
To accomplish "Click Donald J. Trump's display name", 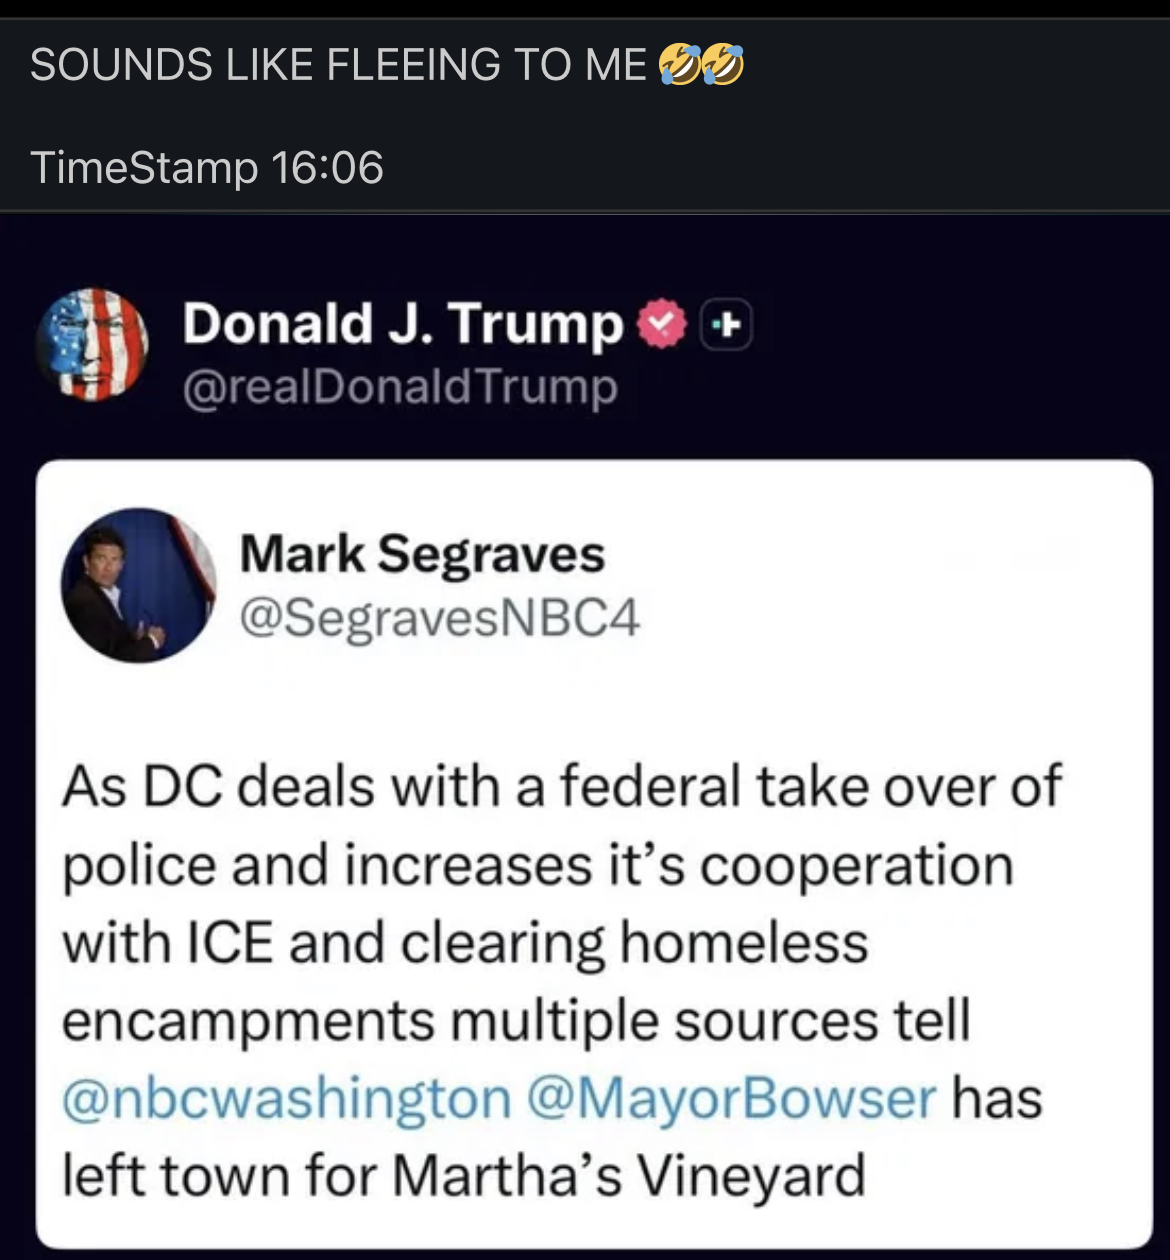I will click(x=400, y=322).
